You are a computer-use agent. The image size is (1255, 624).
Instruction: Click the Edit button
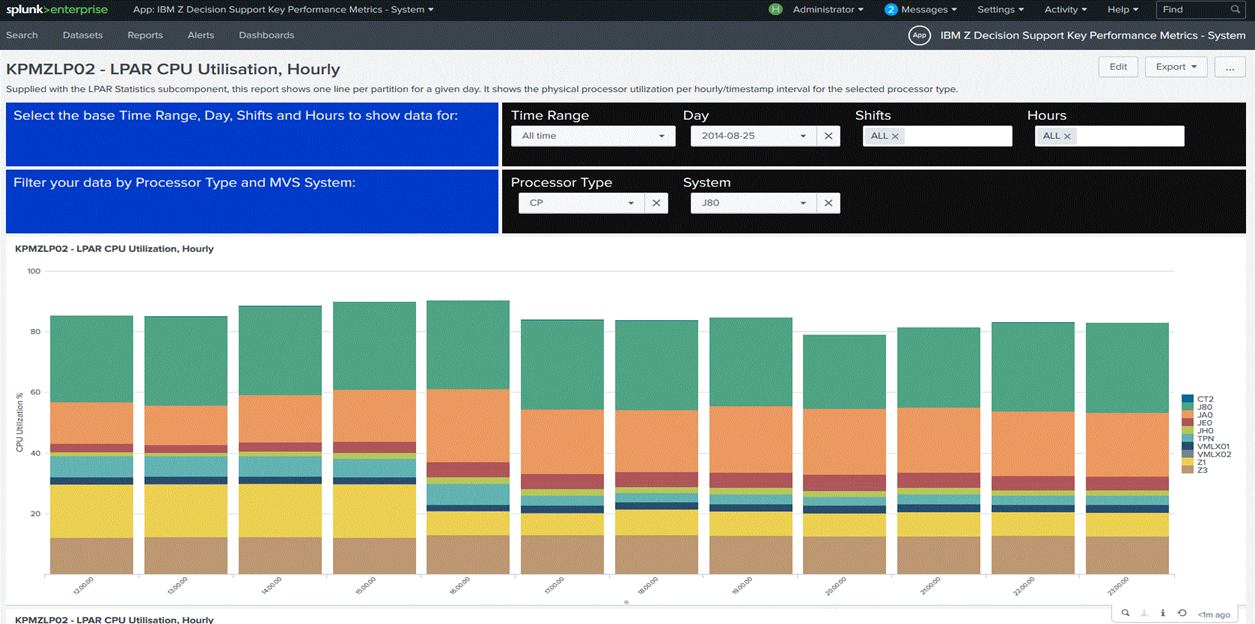click(1117, 66)
